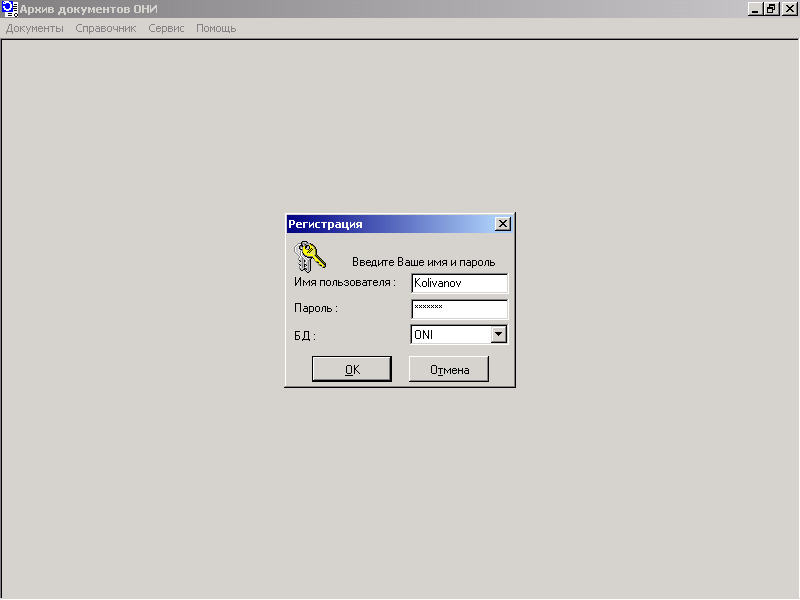Viewport: 800px width, 600px height.
Task: Click the keys icon in Регистрация dialog
Action: pyautogui.click(x=310, y=257)
